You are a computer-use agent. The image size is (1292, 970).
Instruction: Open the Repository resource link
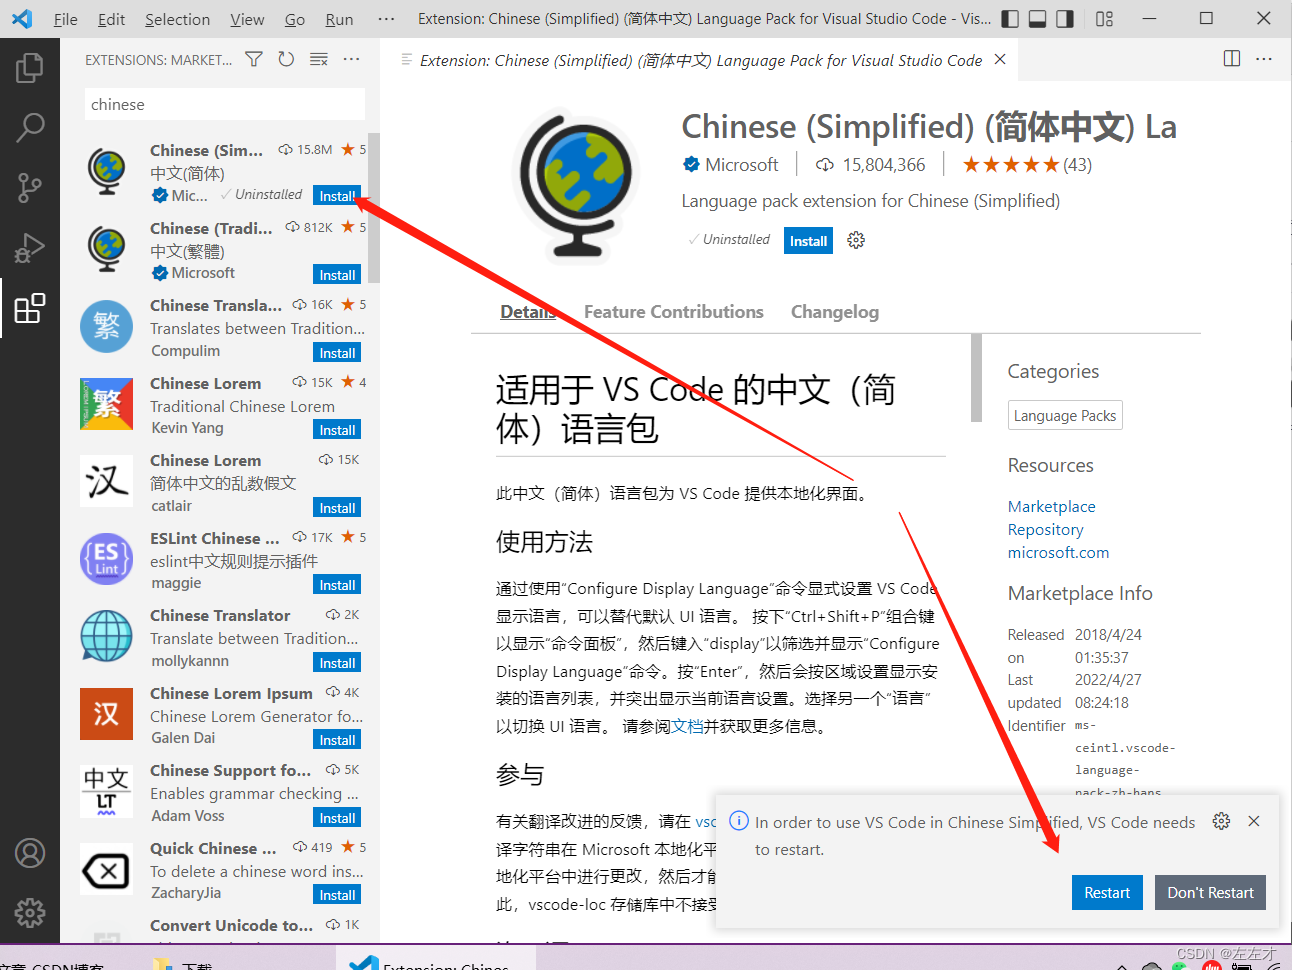(x=1045, y=530)
